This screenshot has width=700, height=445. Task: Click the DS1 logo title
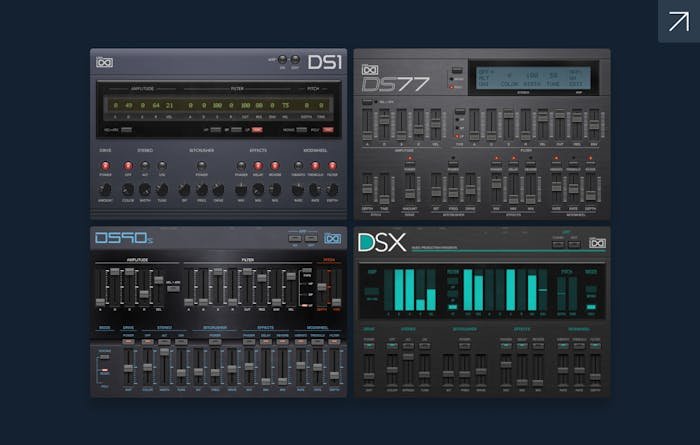click(x=323, y=63)
